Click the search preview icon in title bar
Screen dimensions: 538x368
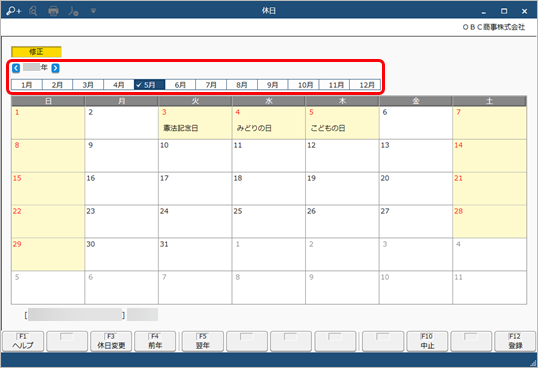pyautogui.click(x=33, y=11)
